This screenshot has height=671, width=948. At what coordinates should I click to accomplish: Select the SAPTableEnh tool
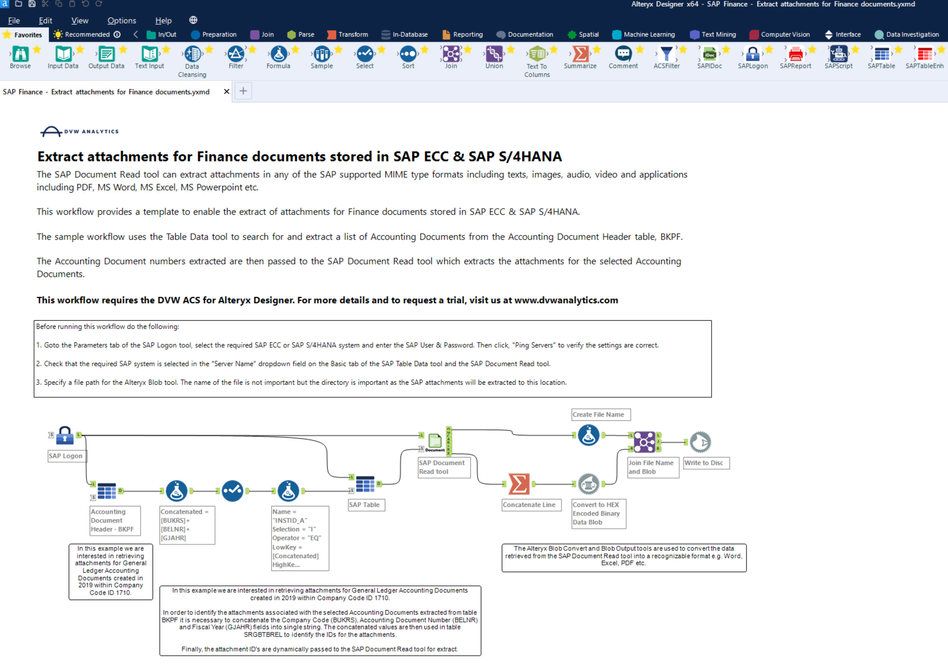924,54
